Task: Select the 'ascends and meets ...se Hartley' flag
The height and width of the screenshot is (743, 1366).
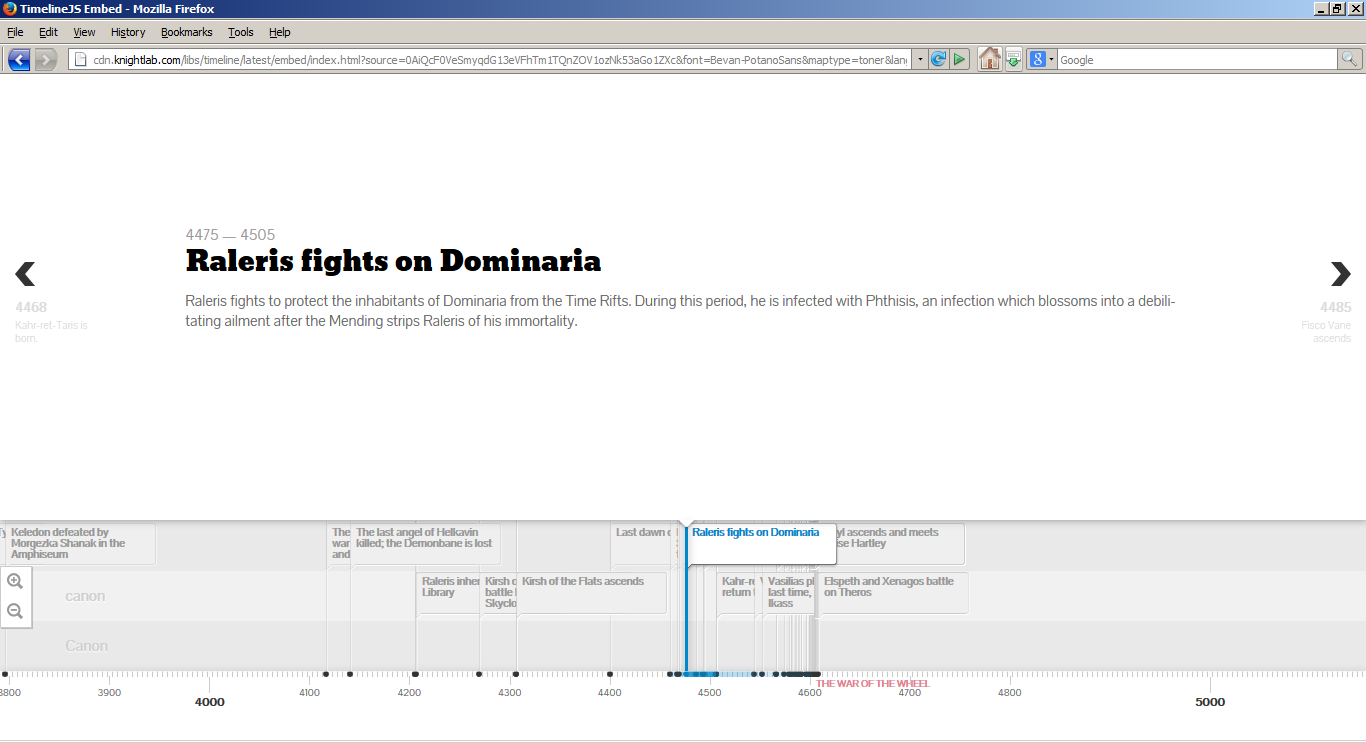Action: 900,543
